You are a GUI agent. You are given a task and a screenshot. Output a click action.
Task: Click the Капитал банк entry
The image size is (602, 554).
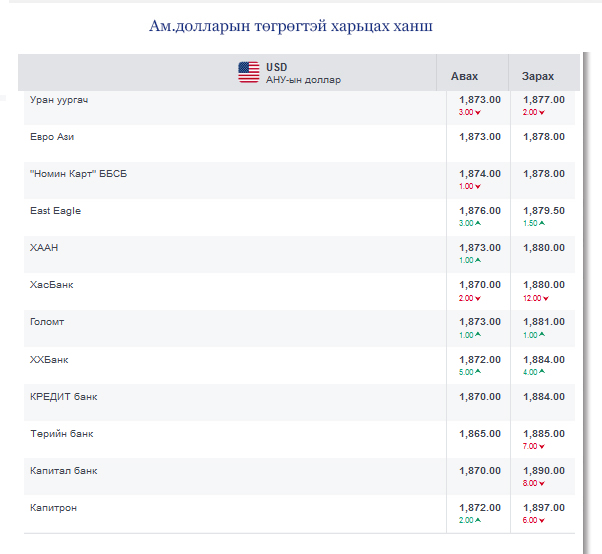tap(64, 470)
